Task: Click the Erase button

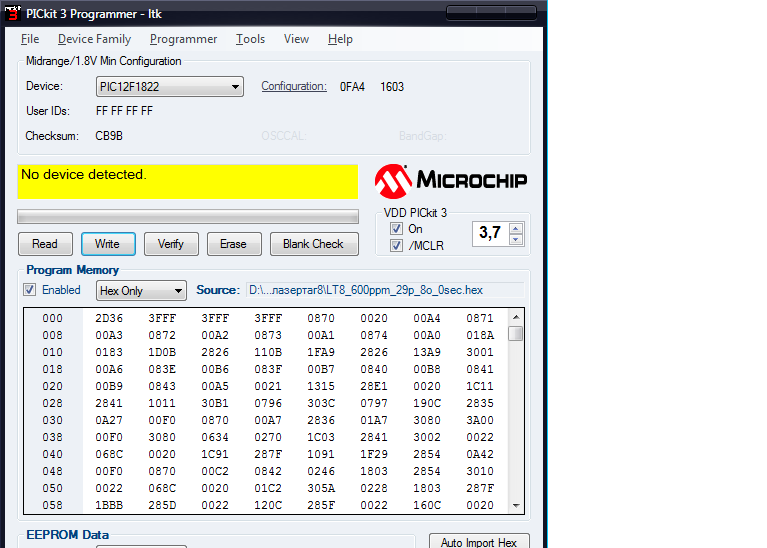Action: 234,244
